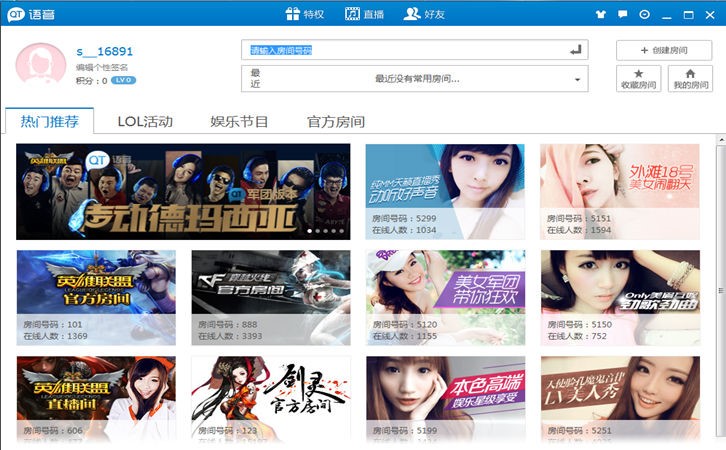
Task: Switch to the 娱乐节目 tab
Action: coord(239,122)
